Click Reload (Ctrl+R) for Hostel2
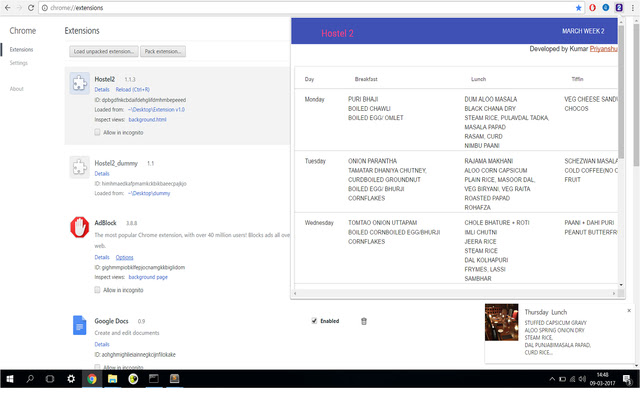Image resolution: width=640 pixels, height=400 pixels. pyautogui.click(x=133, y=89)
